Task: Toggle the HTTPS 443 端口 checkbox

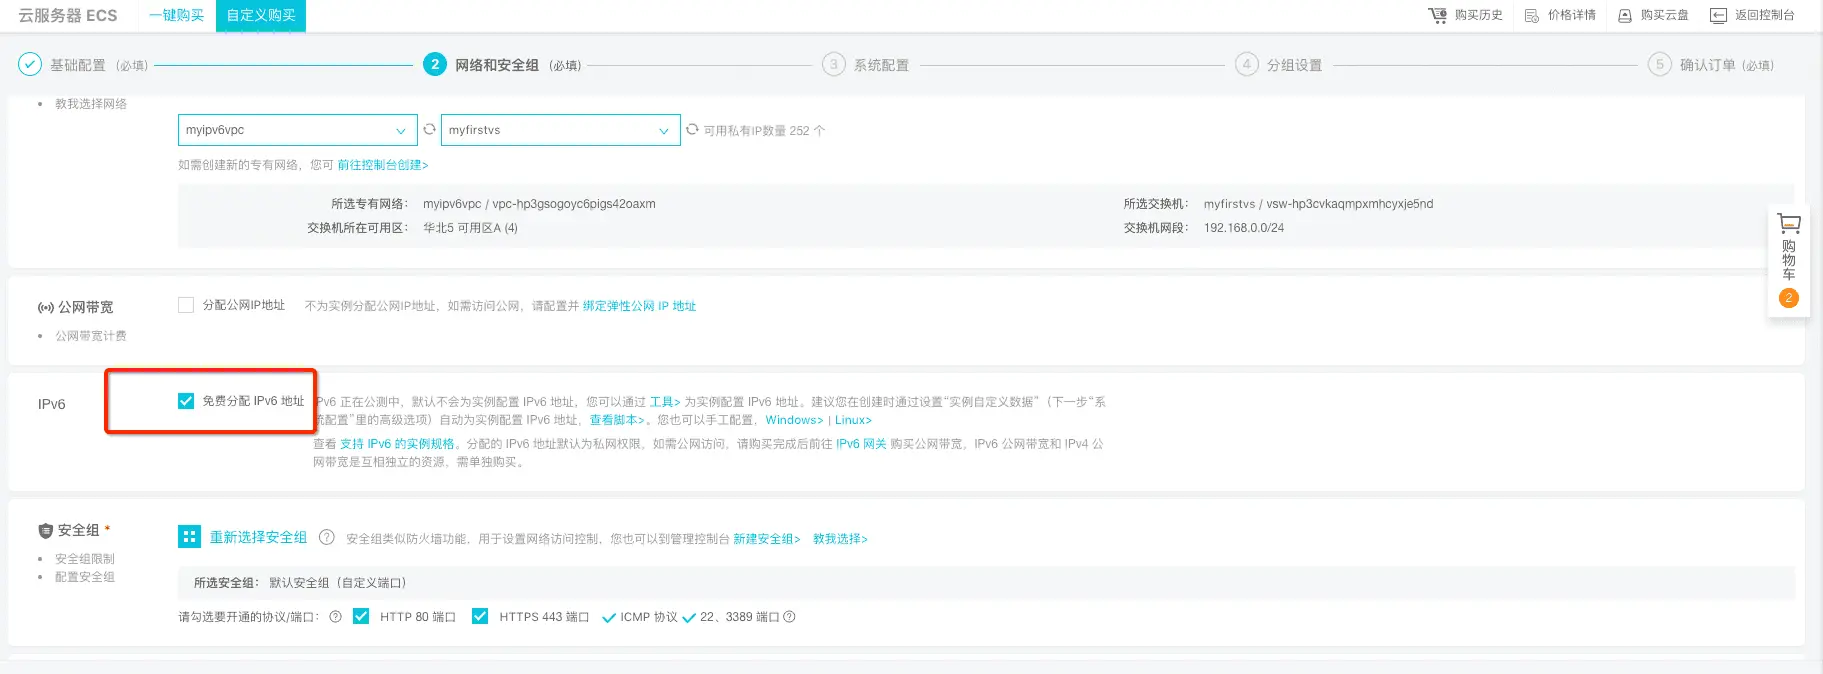Action: click(x=480, y=616)
